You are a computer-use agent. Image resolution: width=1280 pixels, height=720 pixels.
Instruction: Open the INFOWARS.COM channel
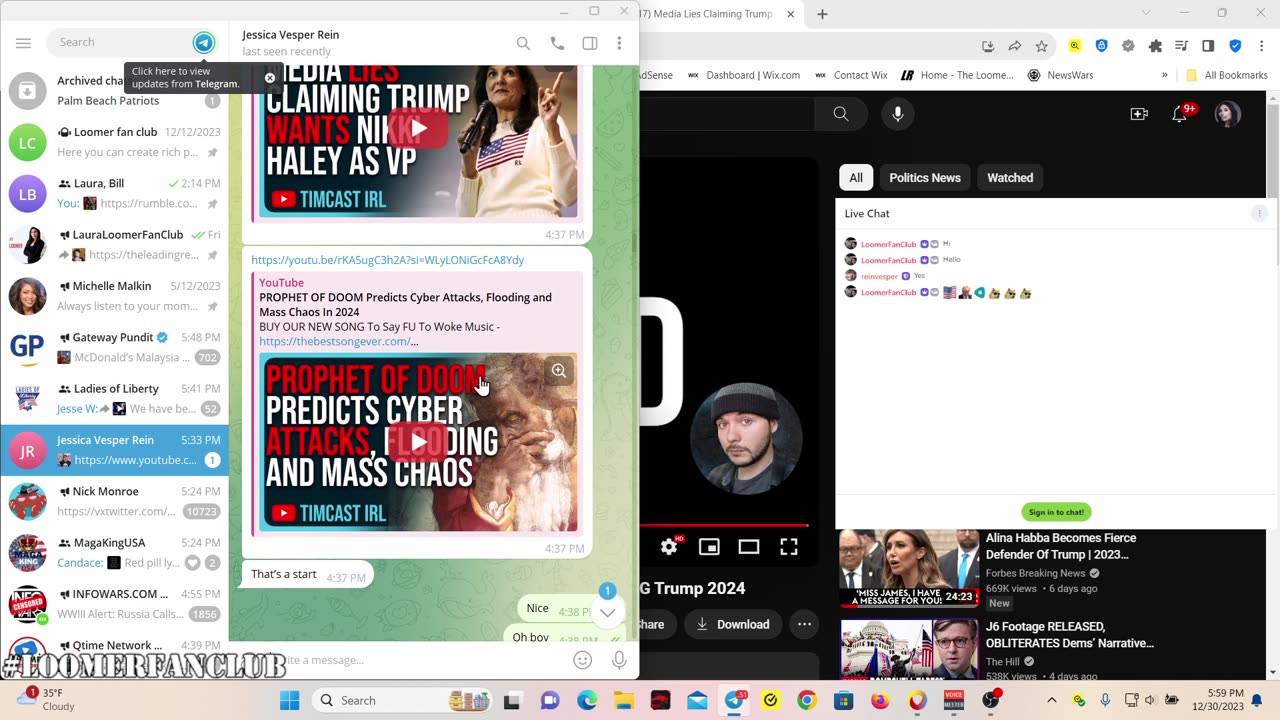114,604
